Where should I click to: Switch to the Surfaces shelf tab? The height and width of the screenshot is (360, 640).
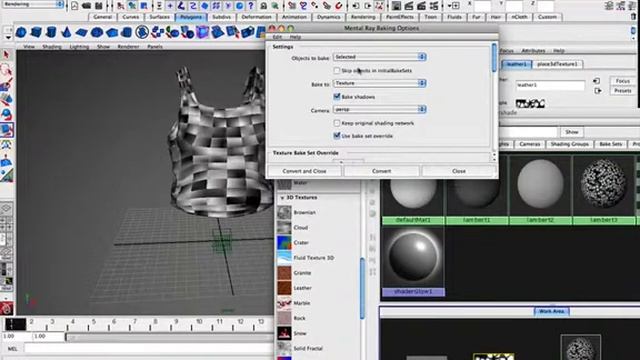coord(159,17)
